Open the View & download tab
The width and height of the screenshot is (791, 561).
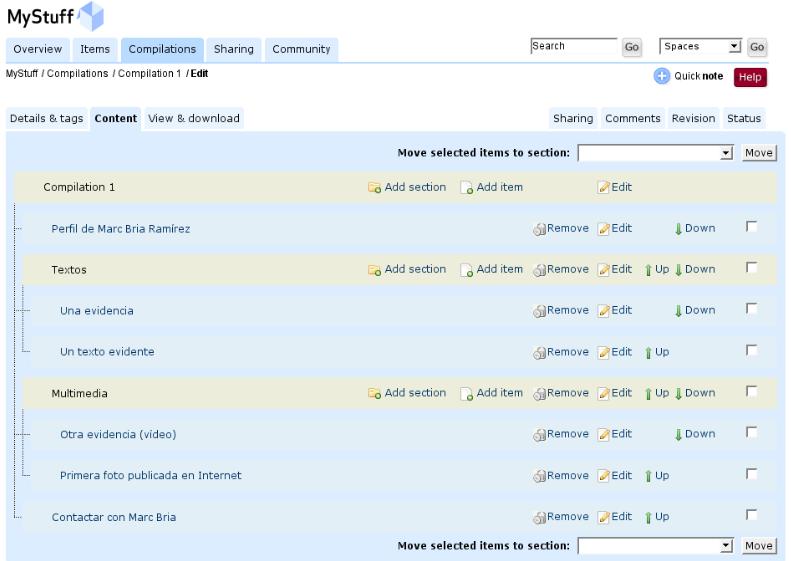194,118
